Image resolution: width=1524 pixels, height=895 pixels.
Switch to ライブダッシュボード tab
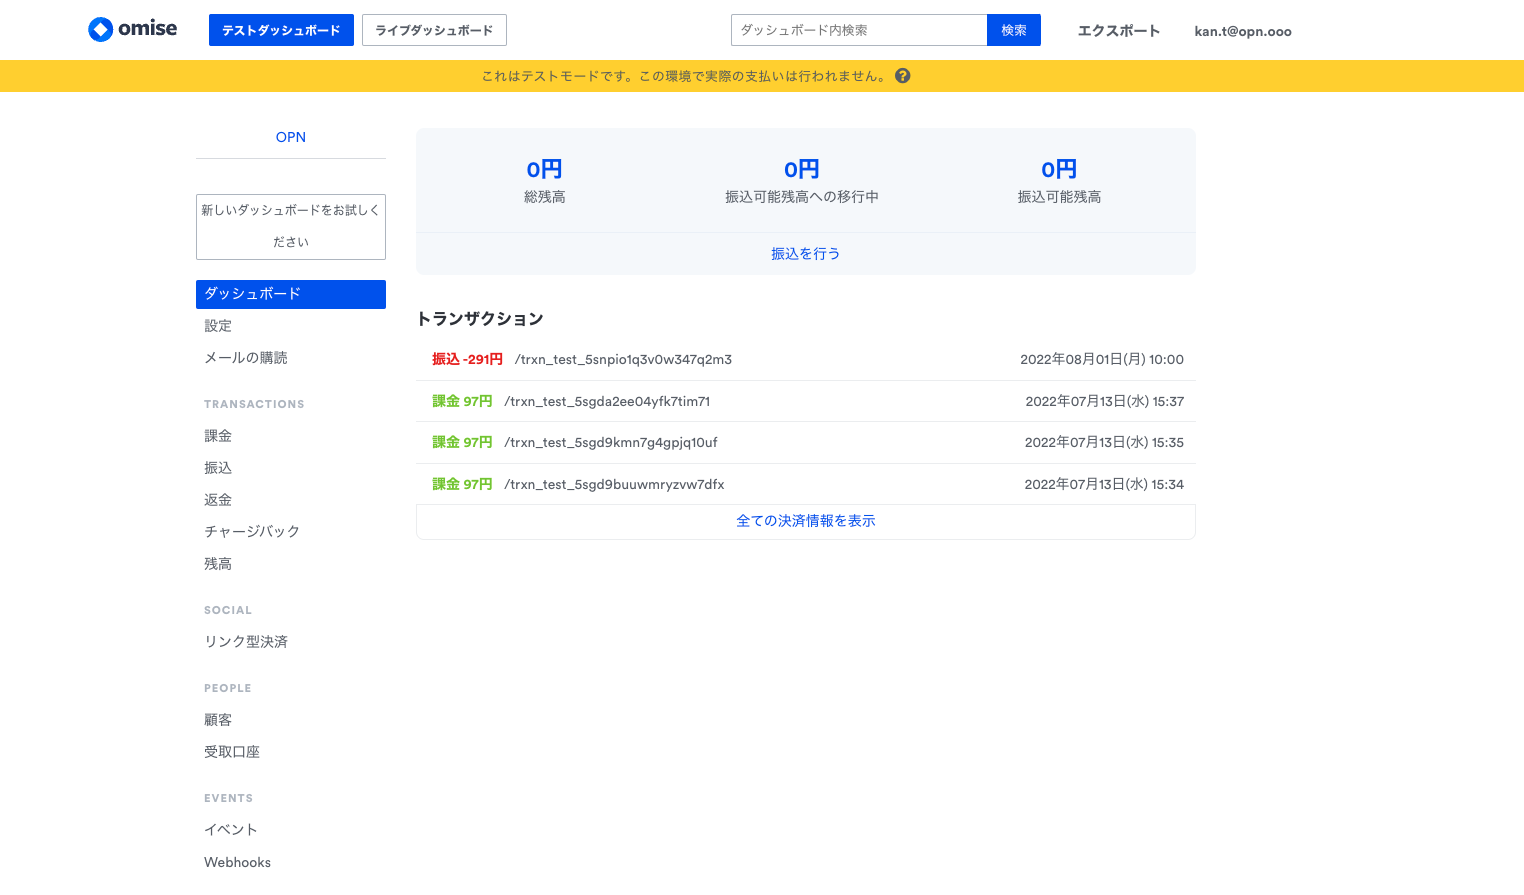tap(434, 30)
